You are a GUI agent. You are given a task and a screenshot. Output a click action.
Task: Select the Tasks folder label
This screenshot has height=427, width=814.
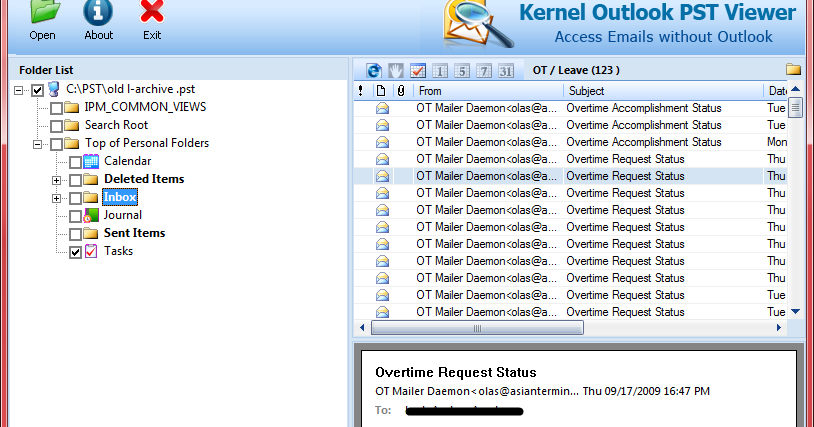pos(118,251)
